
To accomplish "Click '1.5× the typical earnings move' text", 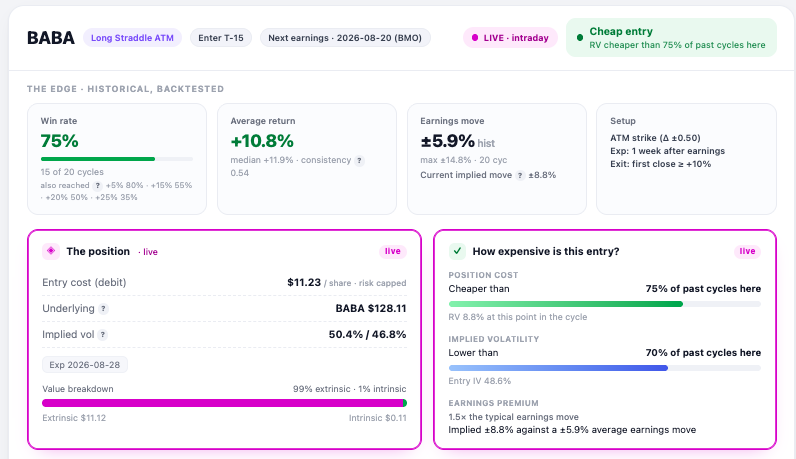I will [513, 417].
